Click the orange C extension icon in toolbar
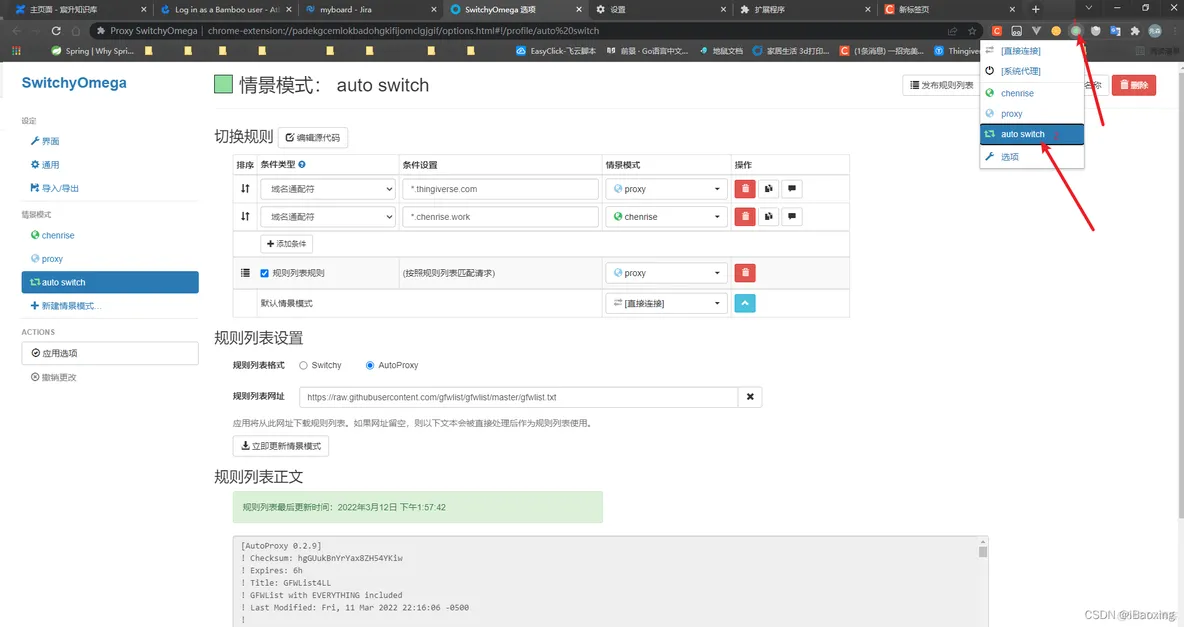 click(997, 31)
